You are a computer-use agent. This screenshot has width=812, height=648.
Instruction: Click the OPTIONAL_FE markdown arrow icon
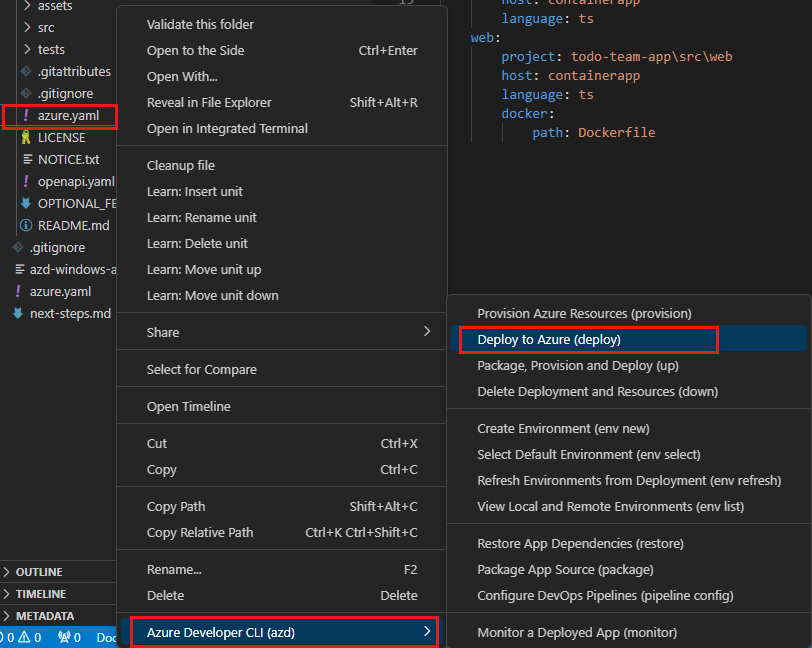25,204
